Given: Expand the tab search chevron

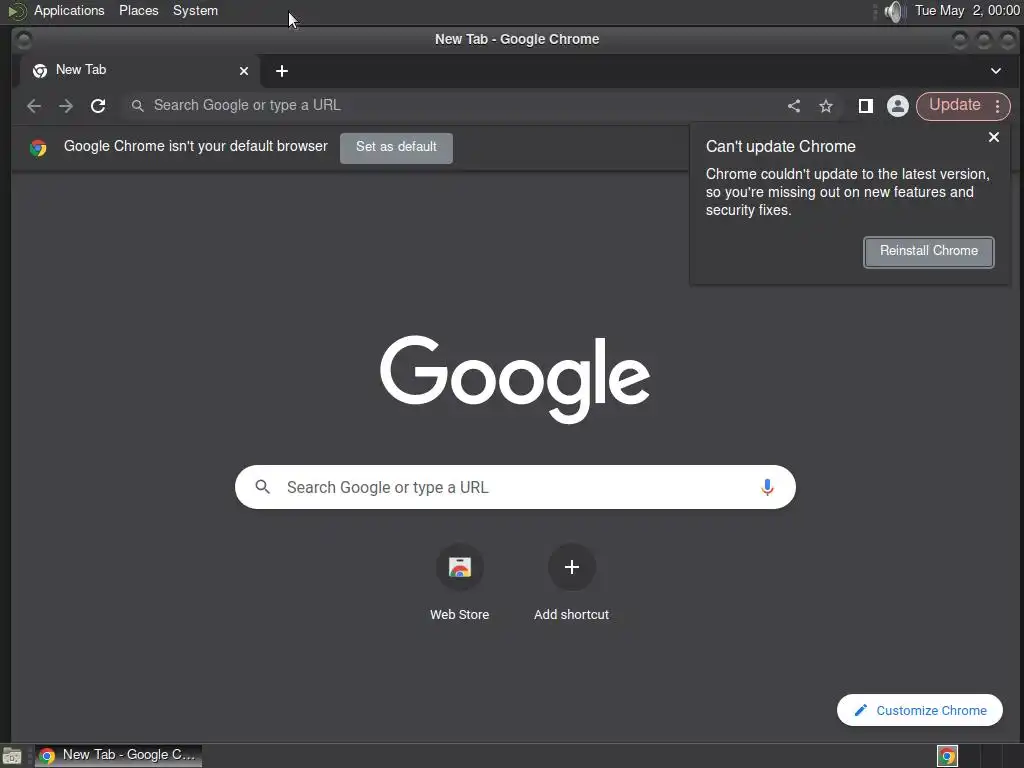Looking at the screenshot, I should coord(996,71).
